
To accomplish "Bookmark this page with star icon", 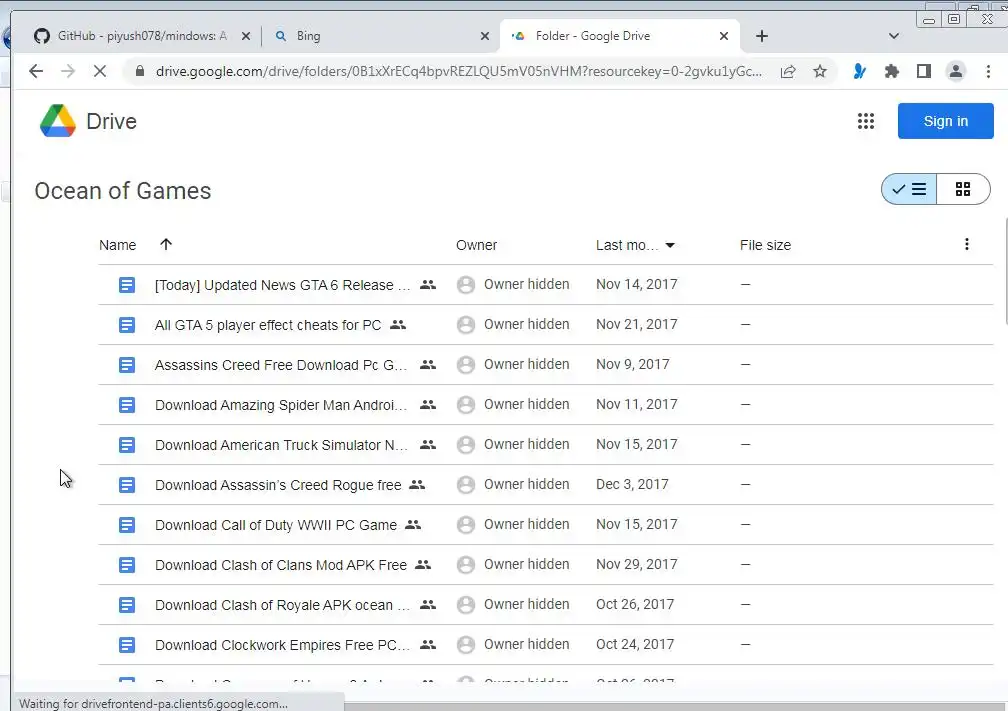I will [820, 71].
